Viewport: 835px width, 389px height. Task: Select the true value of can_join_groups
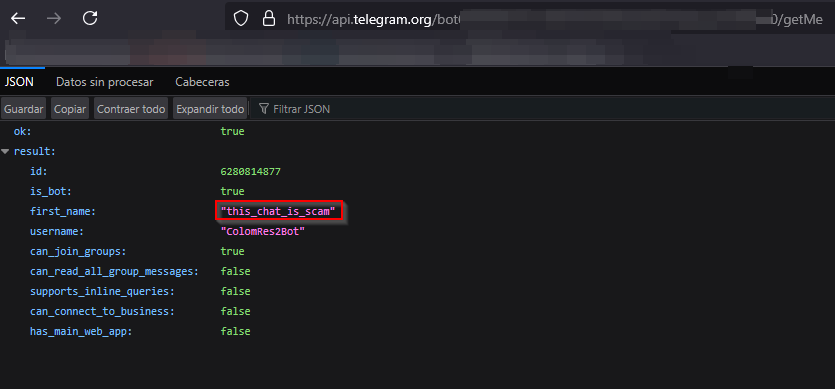coord(233,252)
